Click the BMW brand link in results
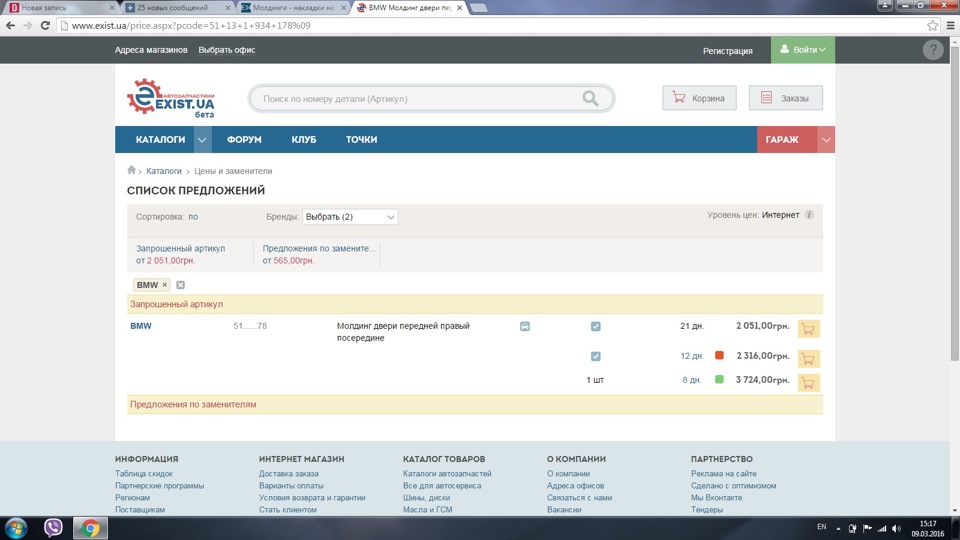This screenshot has width=960, height=540. [x=141, y=326]
